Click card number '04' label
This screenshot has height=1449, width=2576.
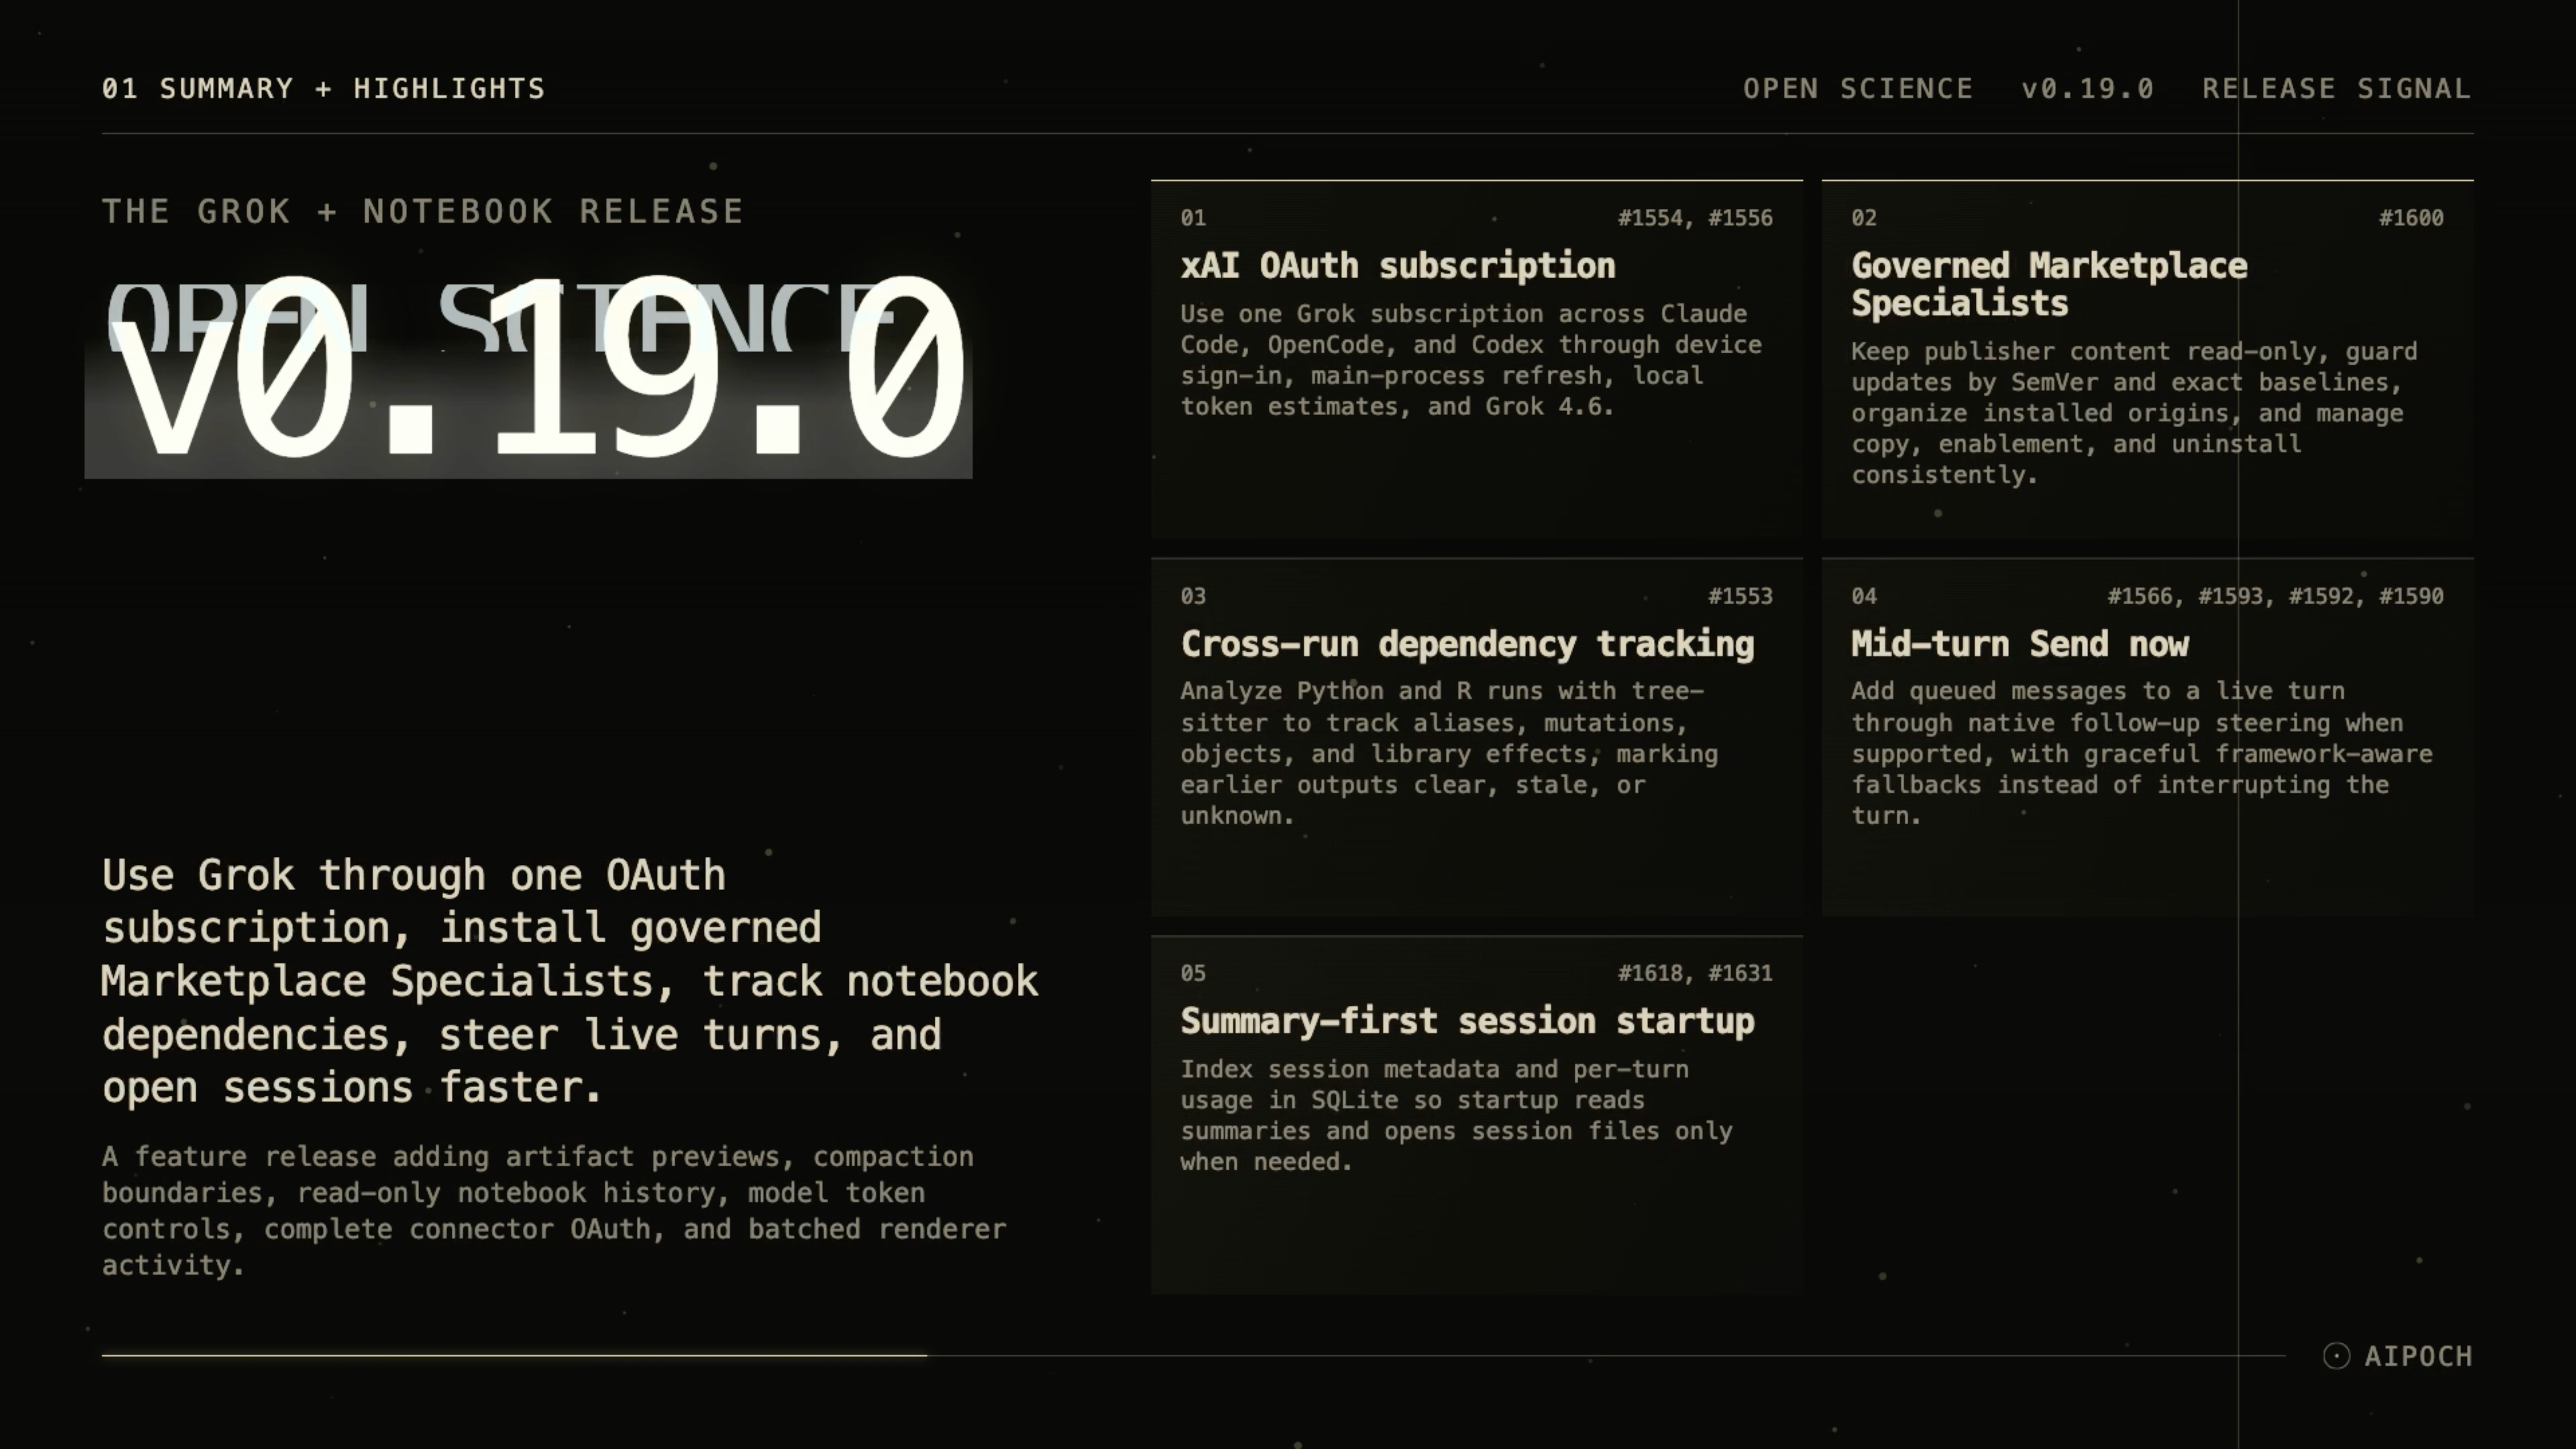click(x=1864, y=596)
